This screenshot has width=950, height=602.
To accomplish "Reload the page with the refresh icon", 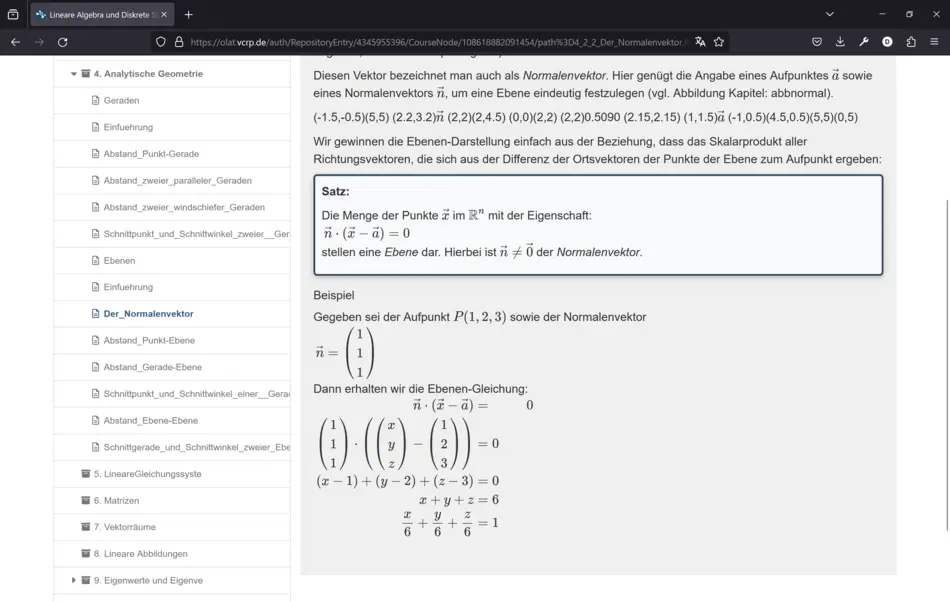I will [x=63, y=42].
